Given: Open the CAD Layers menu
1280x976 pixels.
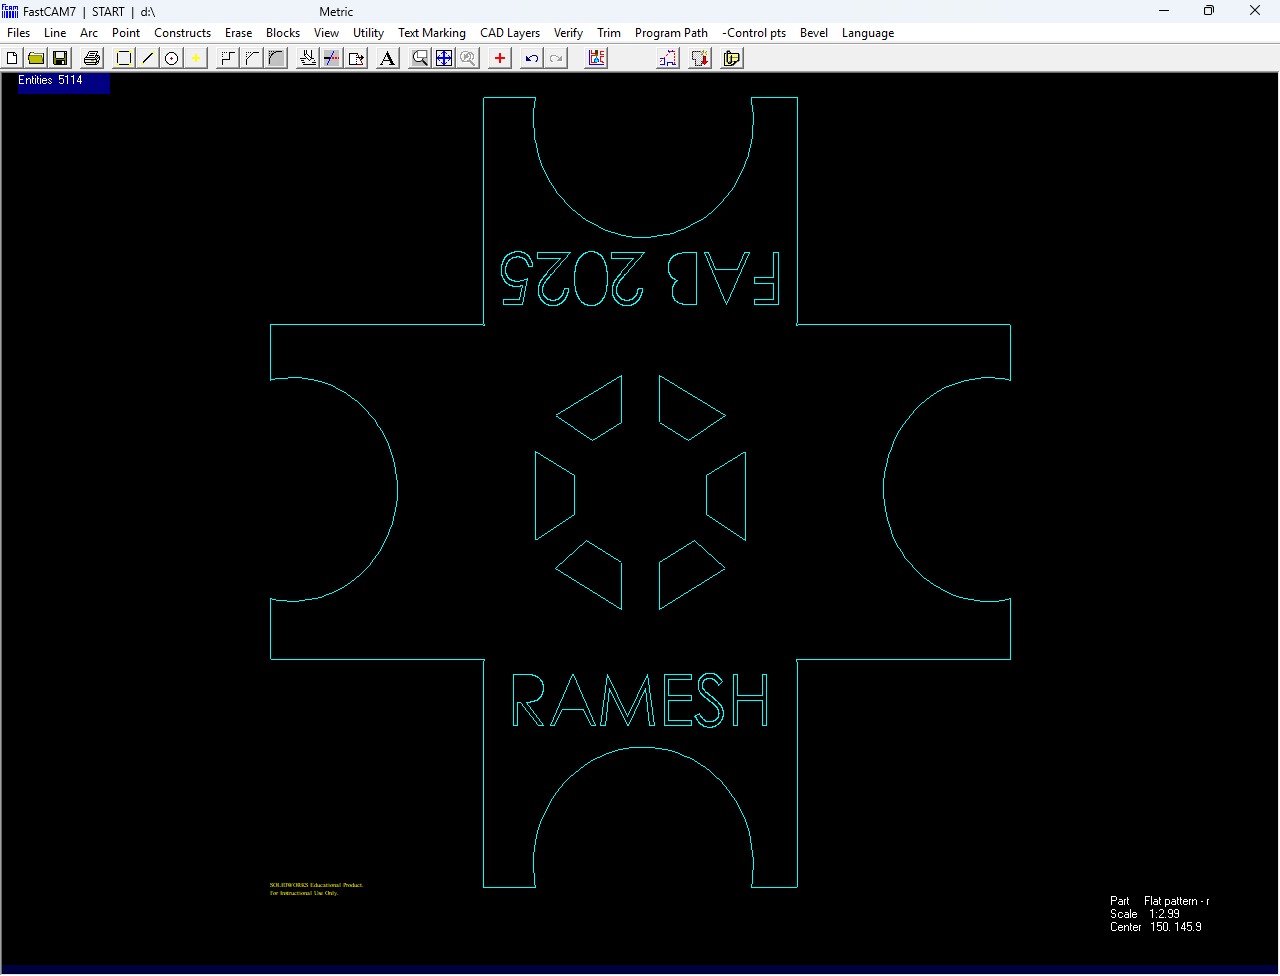Looking at the screenshot, I should coord(510,33).
